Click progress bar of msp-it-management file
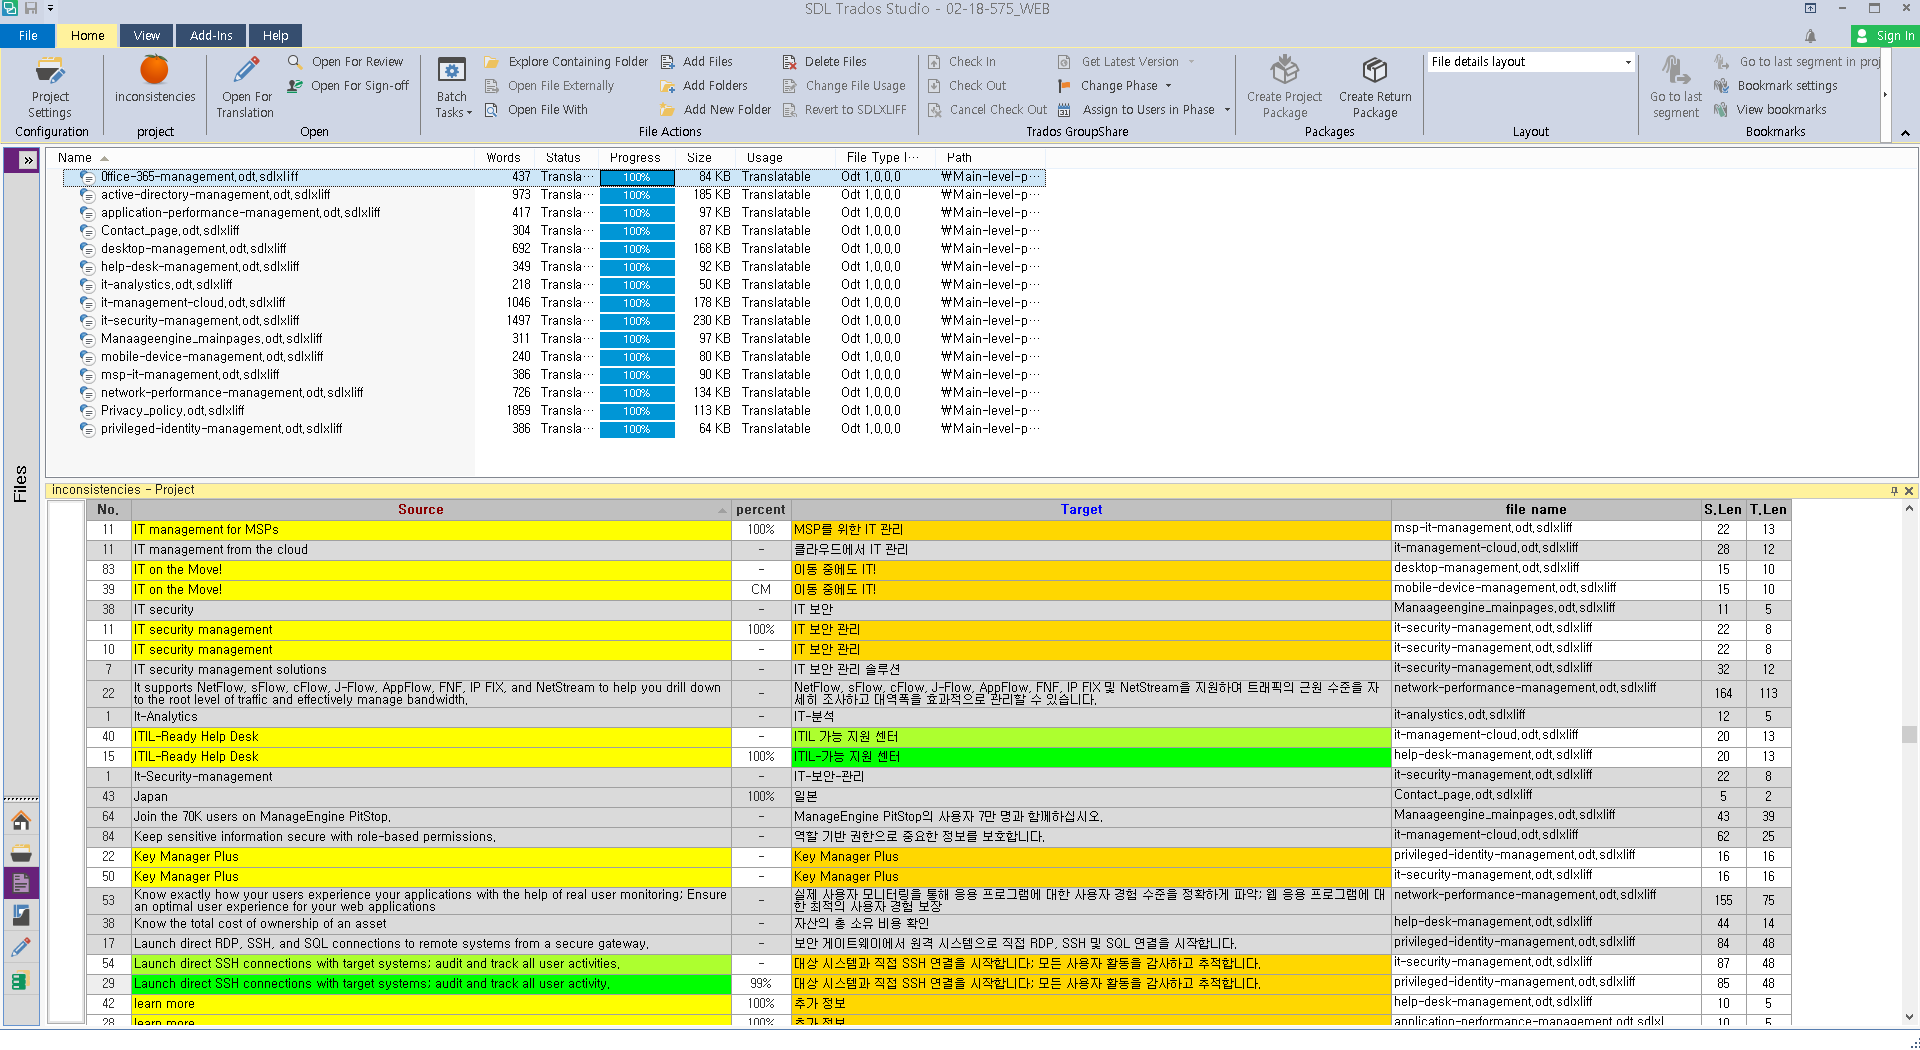 637,375
